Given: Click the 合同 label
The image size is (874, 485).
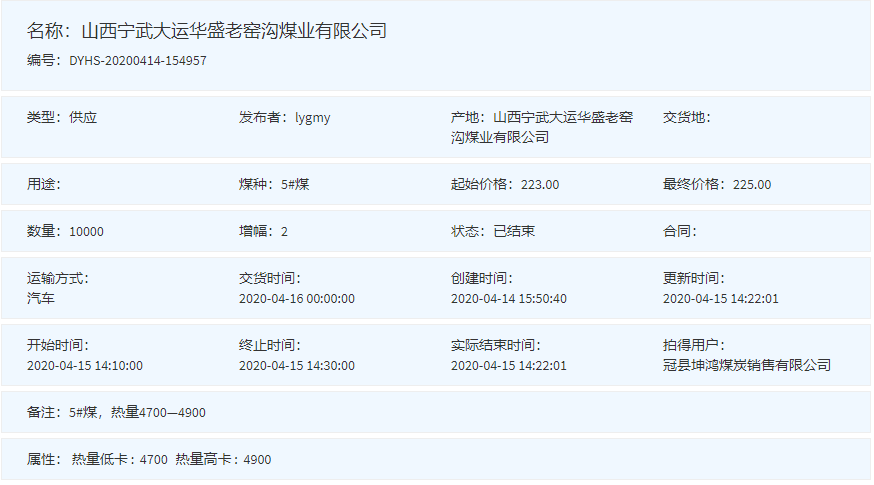Looking at the screenshot, I should [x=679, y=231].
